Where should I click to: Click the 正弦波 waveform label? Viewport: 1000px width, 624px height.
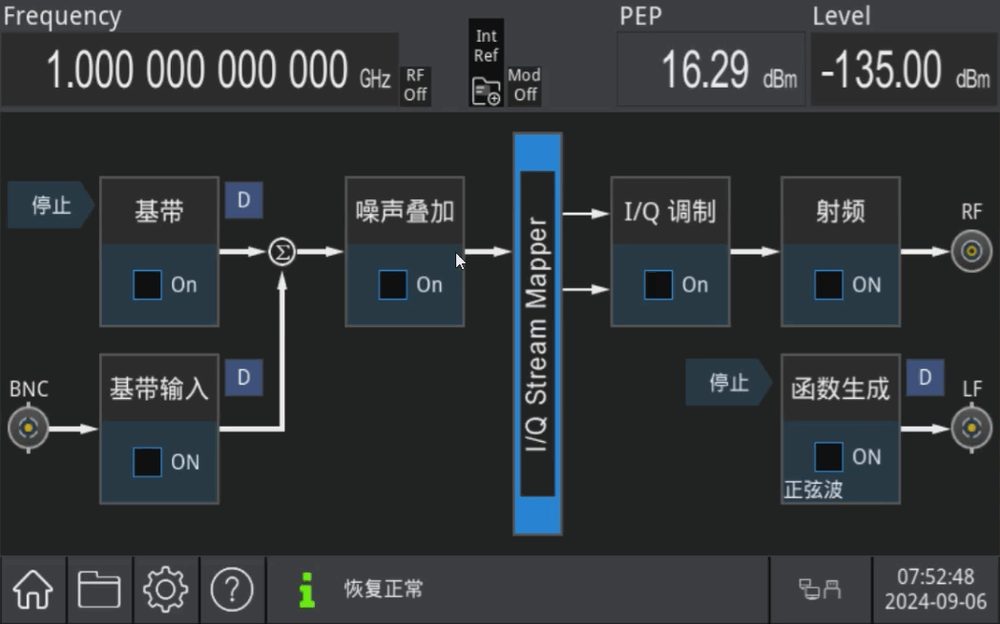click(x=813, y=490)
